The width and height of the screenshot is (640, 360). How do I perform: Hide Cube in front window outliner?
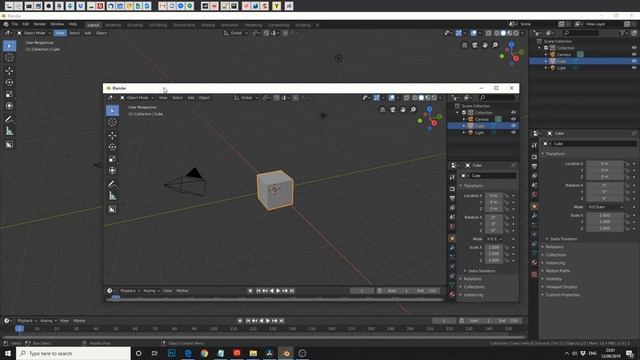[x=513, y=126]
